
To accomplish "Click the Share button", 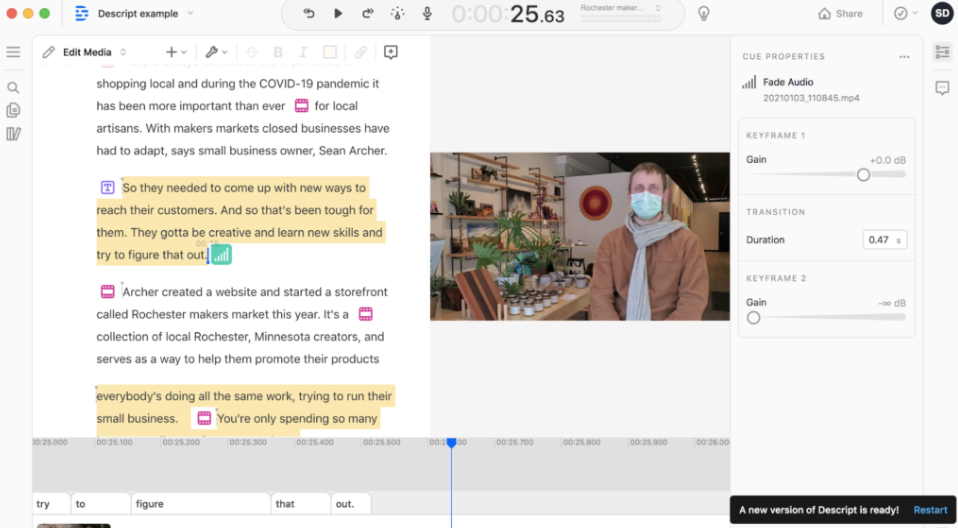I will (x=840, y=13).
